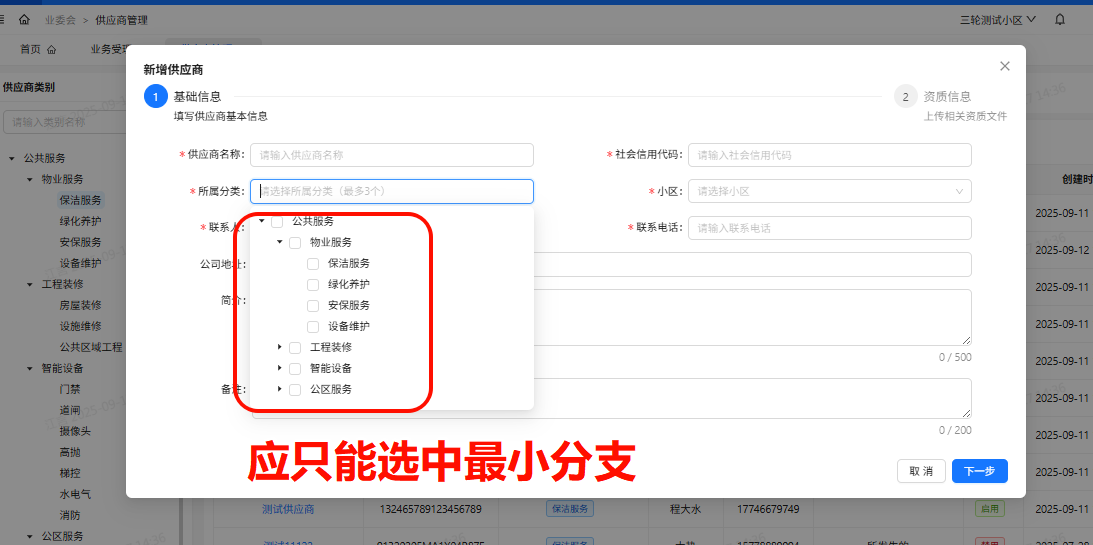
Task: Close the 新增供应商 dialog
Action: point(1004,66)
